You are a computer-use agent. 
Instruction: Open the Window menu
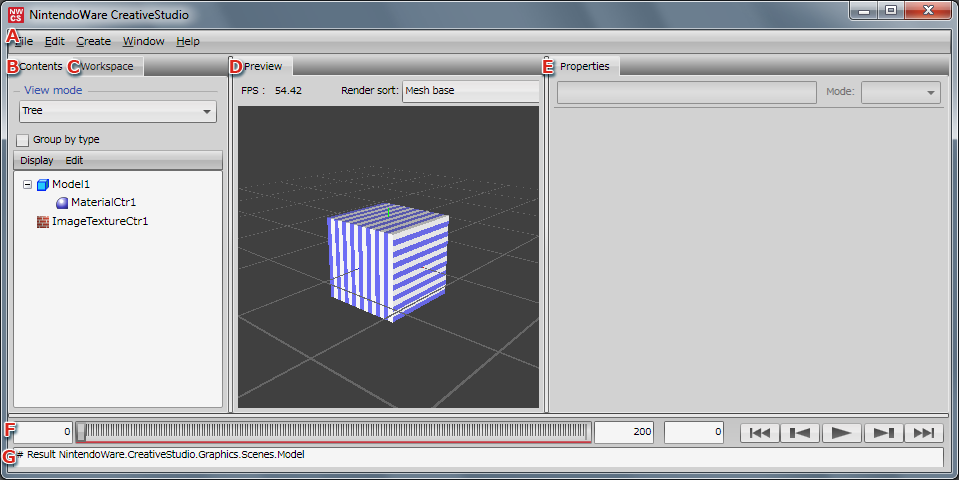pos(143,41)
